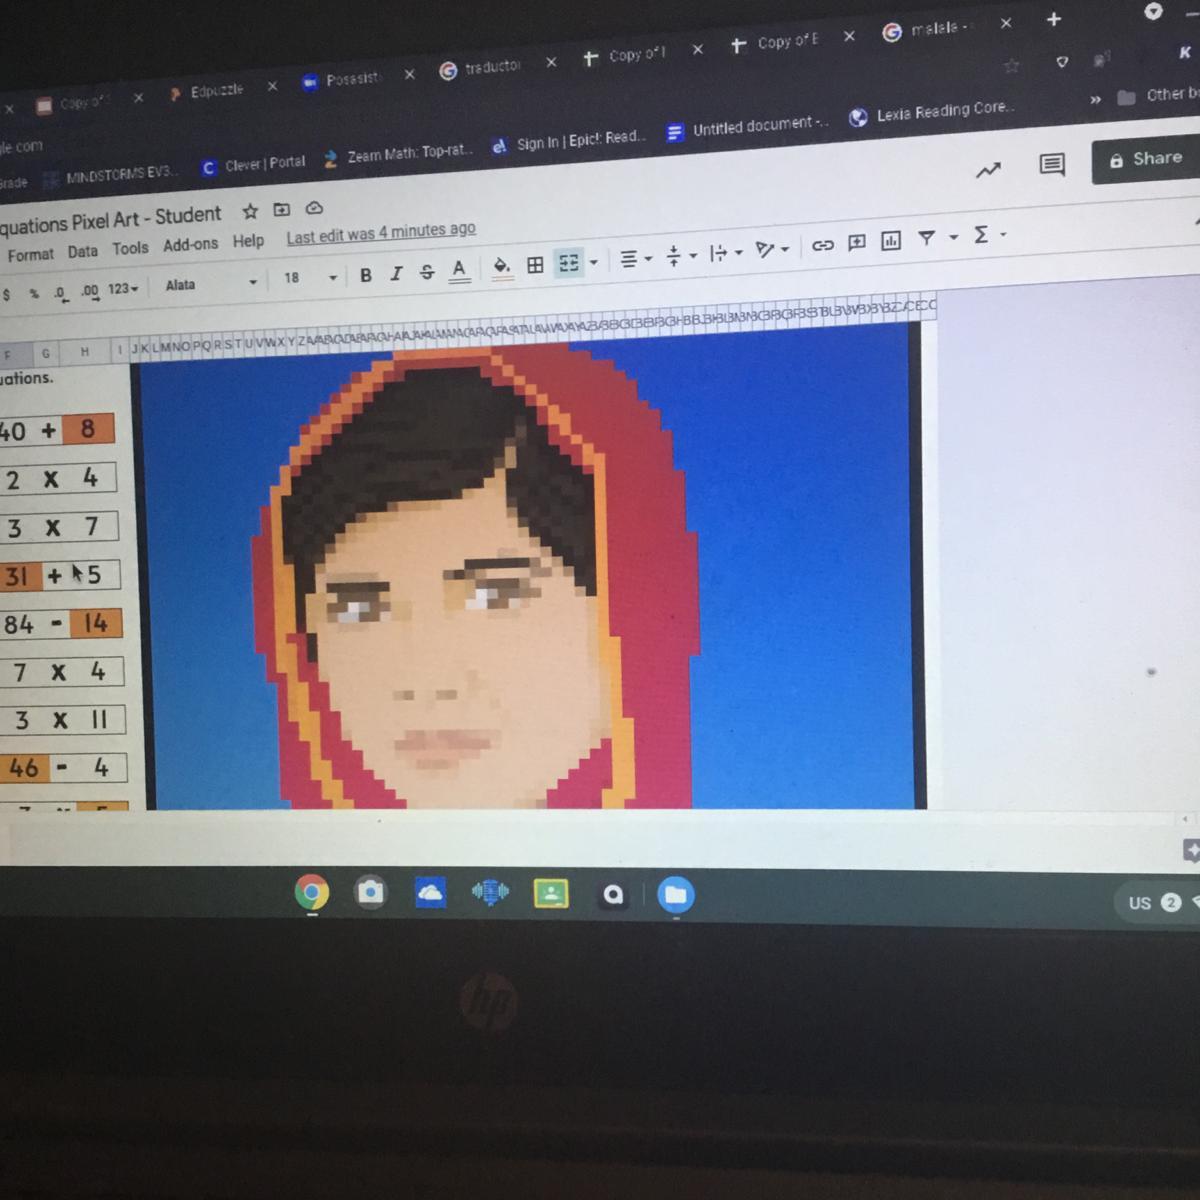Open a new browser tab
This screenshot has height=1200, width=1200.
[x=1053, y=19]
